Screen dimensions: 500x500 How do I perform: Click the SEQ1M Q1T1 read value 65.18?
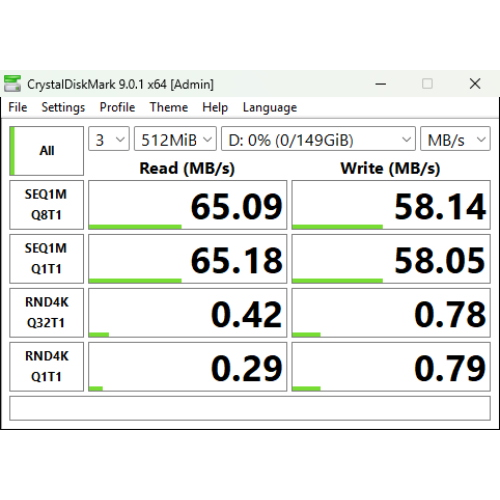[x=188, y=259]
